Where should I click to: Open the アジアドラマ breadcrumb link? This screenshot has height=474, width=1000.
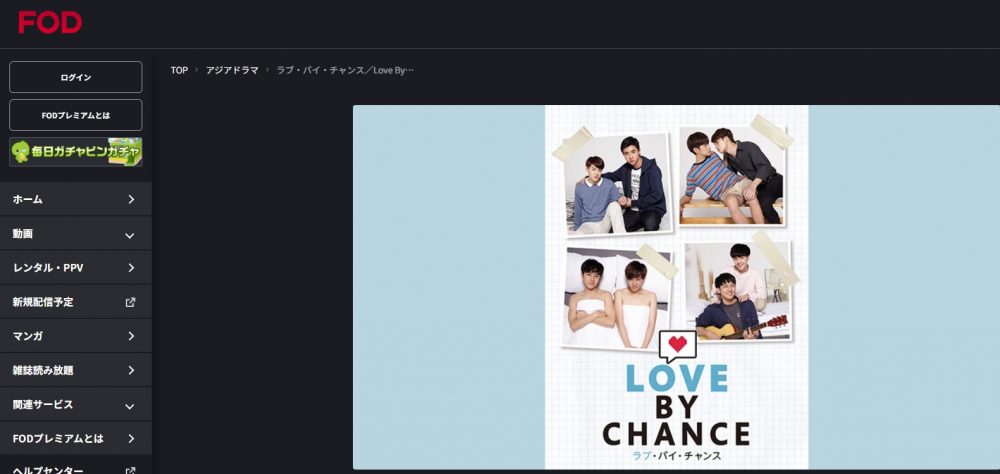[232, 70]
